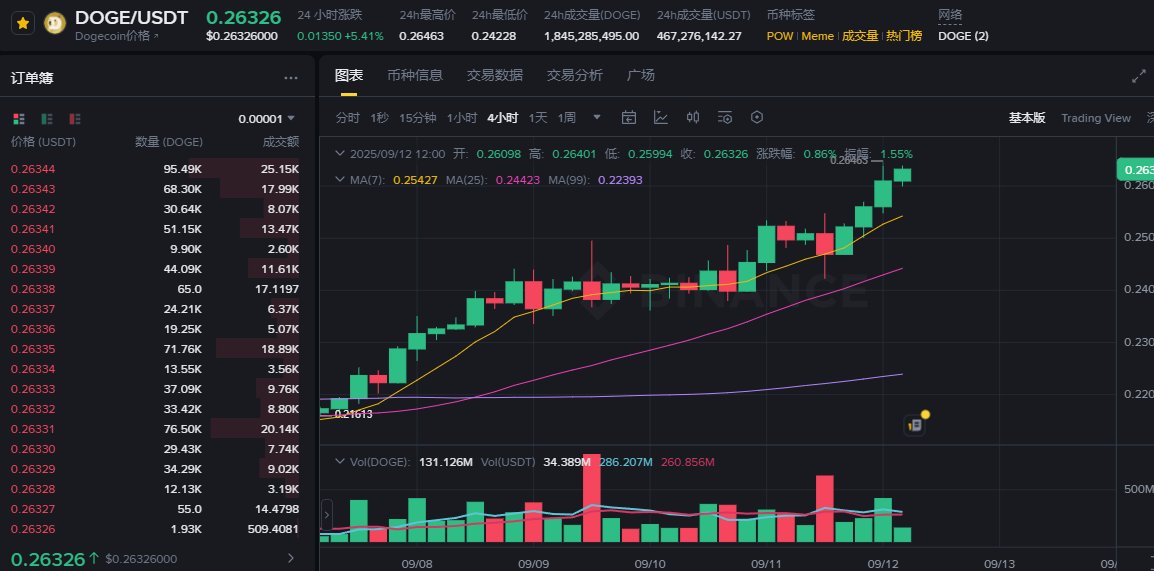Open the 交易数据 tab
The image size is (1154, 571).
tap(495, 75)
